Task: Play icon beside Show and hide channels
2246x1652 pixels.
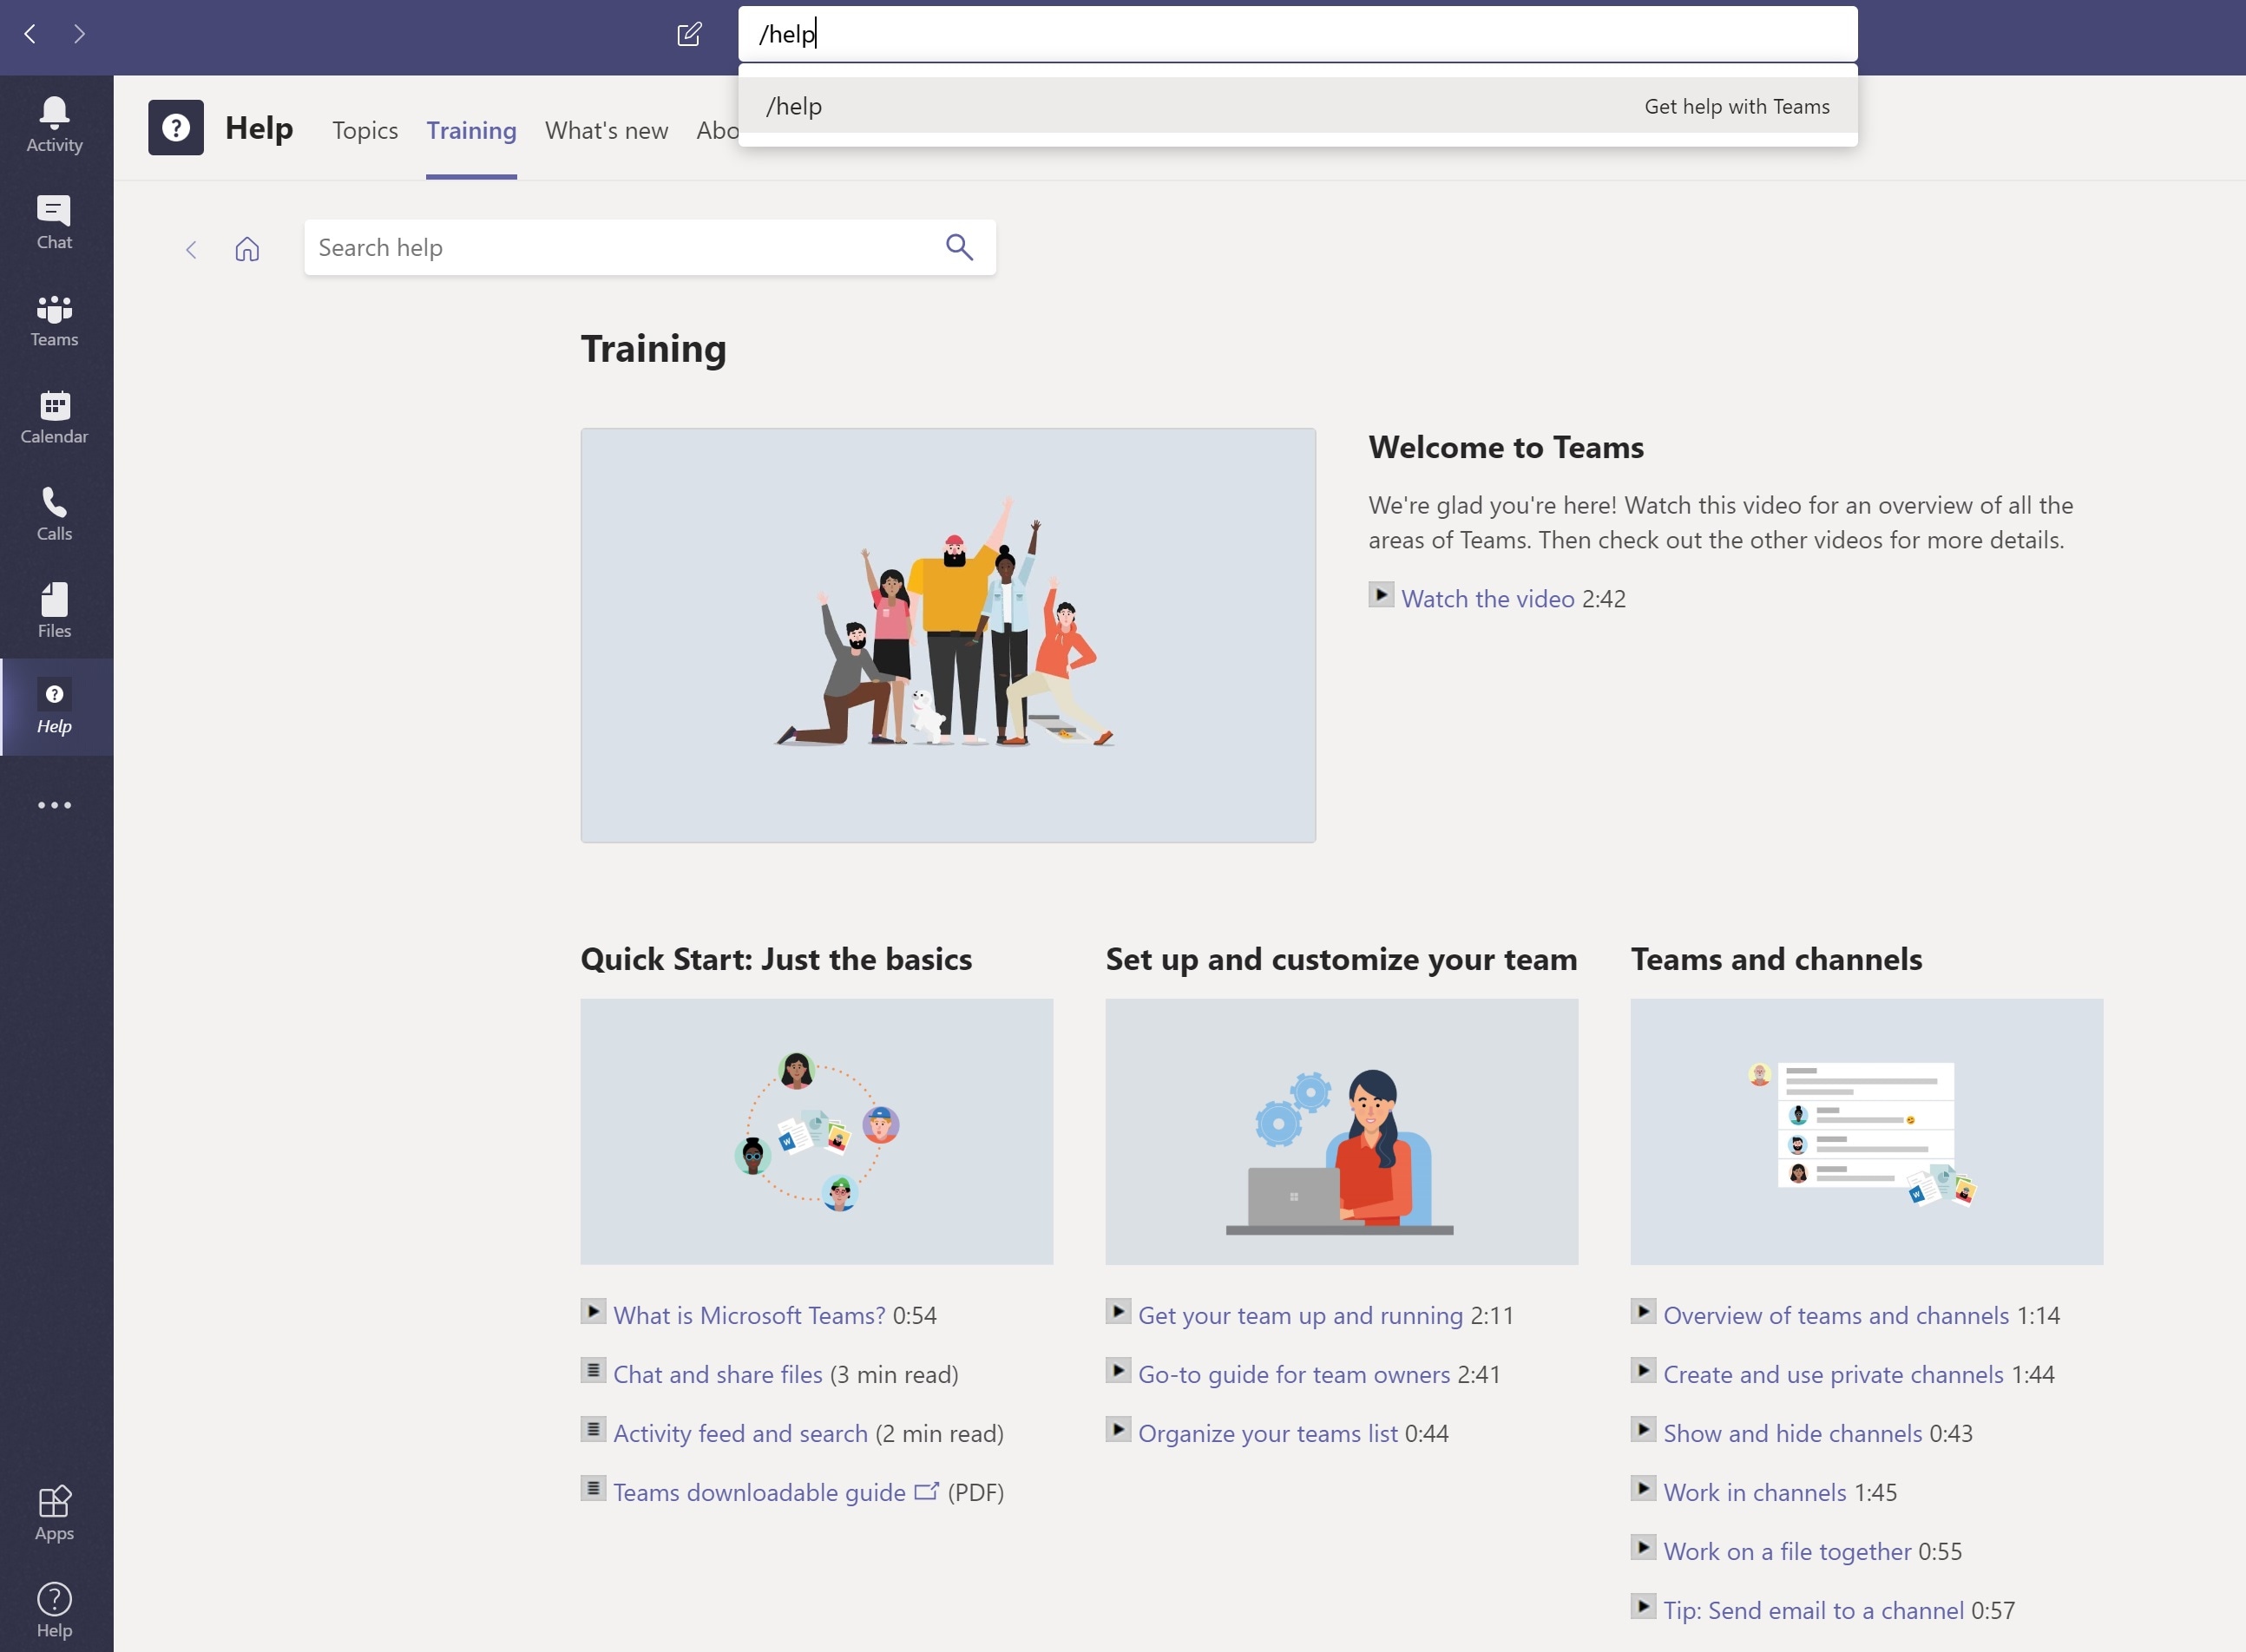Action: click(x=1643, y=1429)
